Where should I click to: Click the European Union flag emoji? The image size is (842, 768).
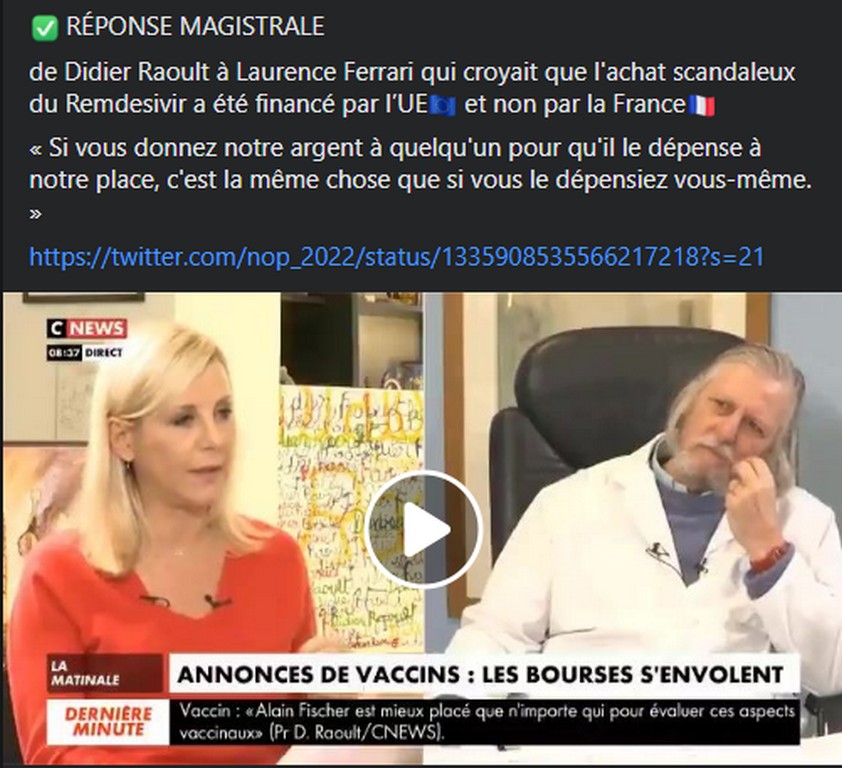[x=444, y=106]
